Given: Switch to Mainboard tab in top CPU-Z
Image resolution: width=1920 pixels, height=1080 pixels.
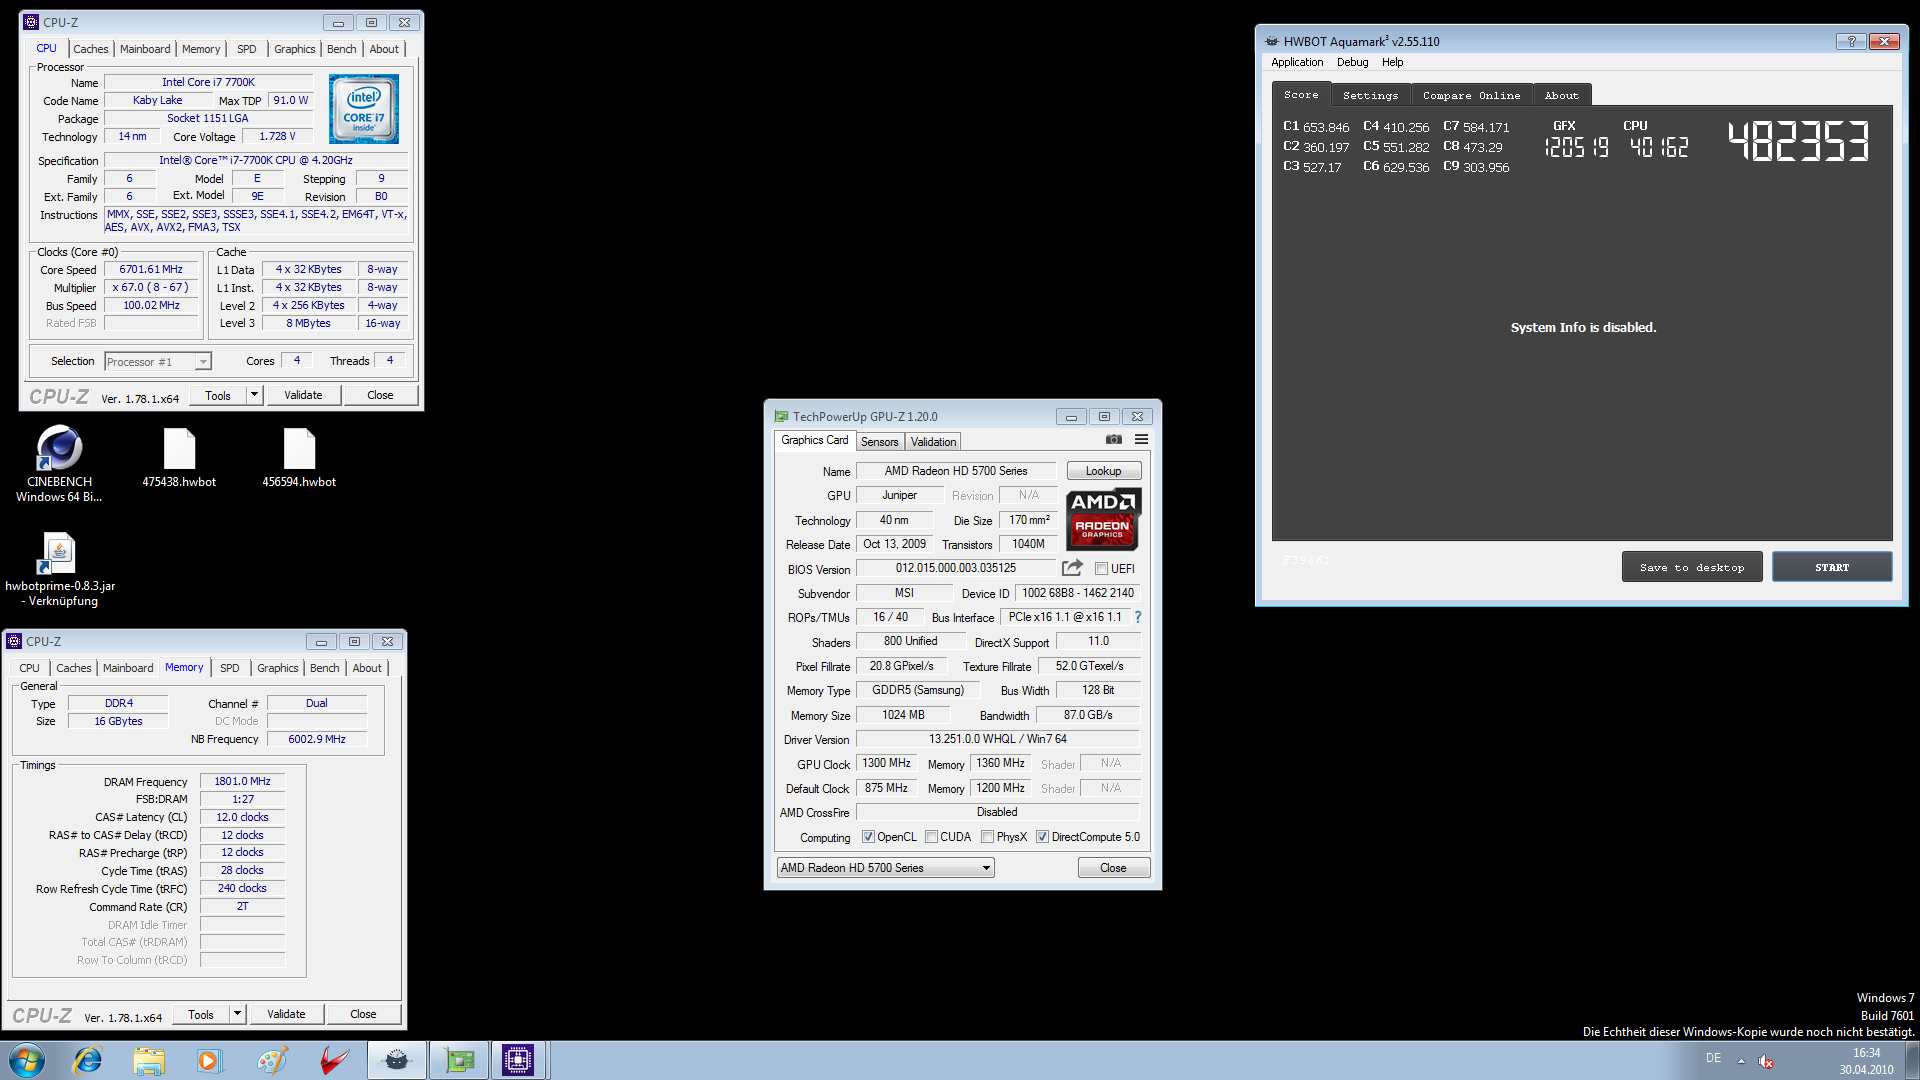Looking at the screenshot, I should click(x=145, y=49).
